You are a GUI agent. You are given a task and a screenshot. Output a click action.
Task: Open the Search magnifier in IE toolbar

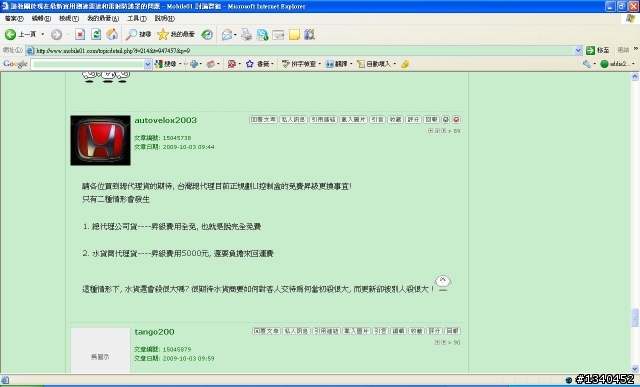[138, 35]
